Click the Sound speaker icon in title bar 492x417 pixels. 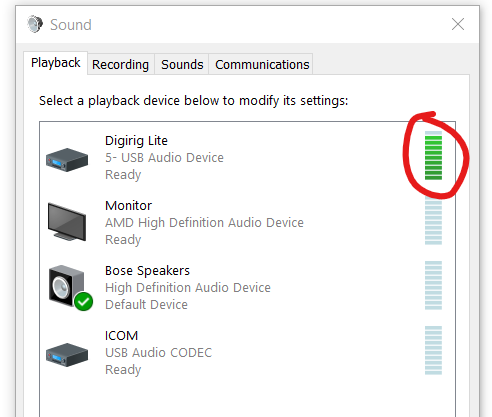pyautogui.click(x=35, y=24)
